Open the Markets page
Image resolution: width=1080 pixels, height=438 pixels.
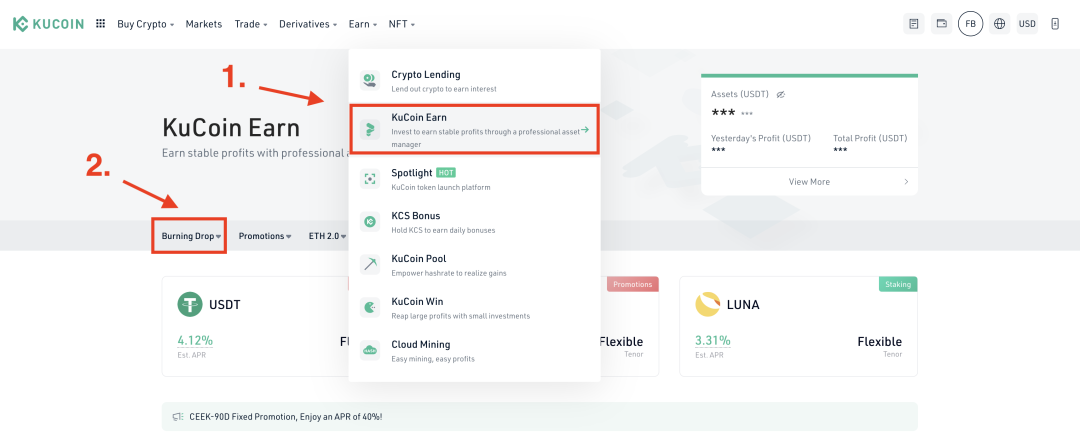204,24
